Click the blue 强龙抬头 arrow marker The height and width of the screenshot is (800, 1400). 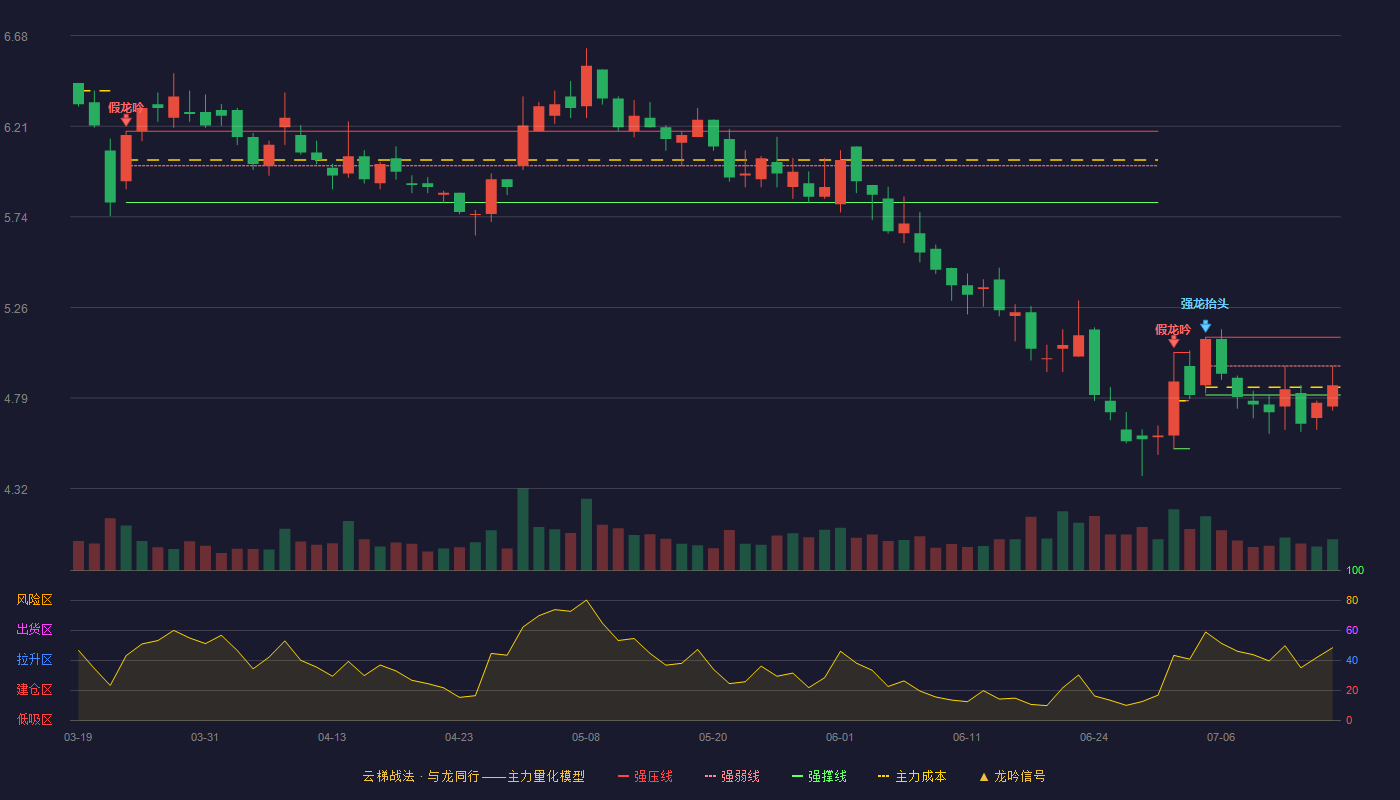coord(1205,326)
